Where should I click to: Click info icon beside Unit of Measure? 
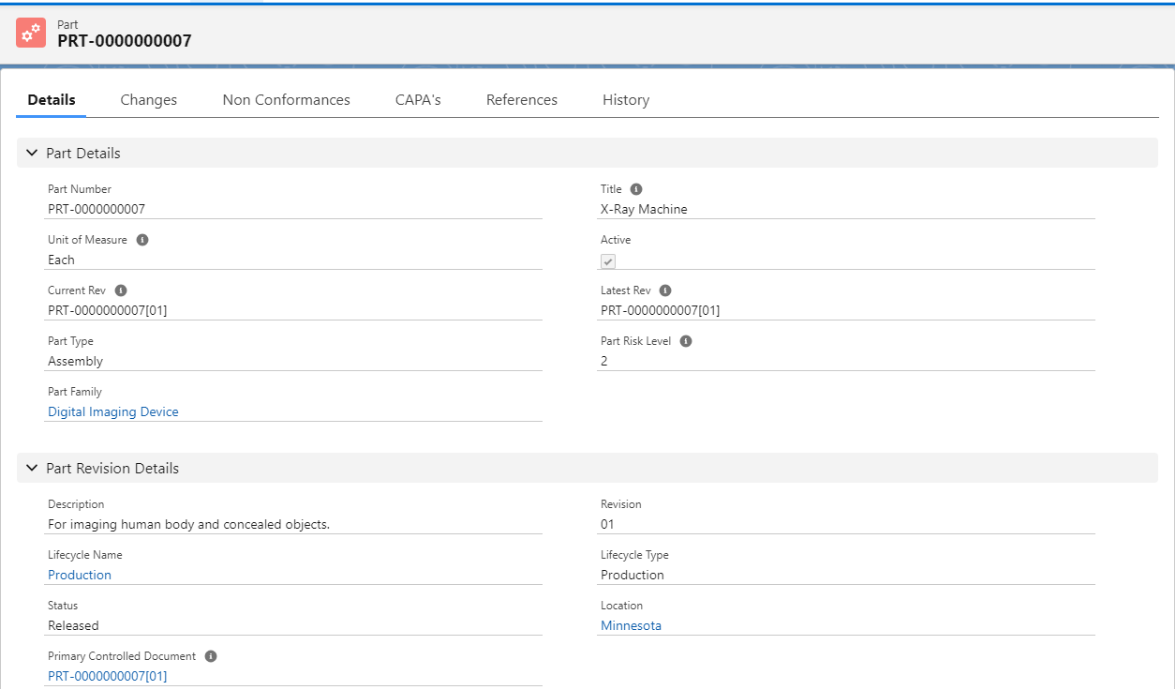click(x=142, y=240)
